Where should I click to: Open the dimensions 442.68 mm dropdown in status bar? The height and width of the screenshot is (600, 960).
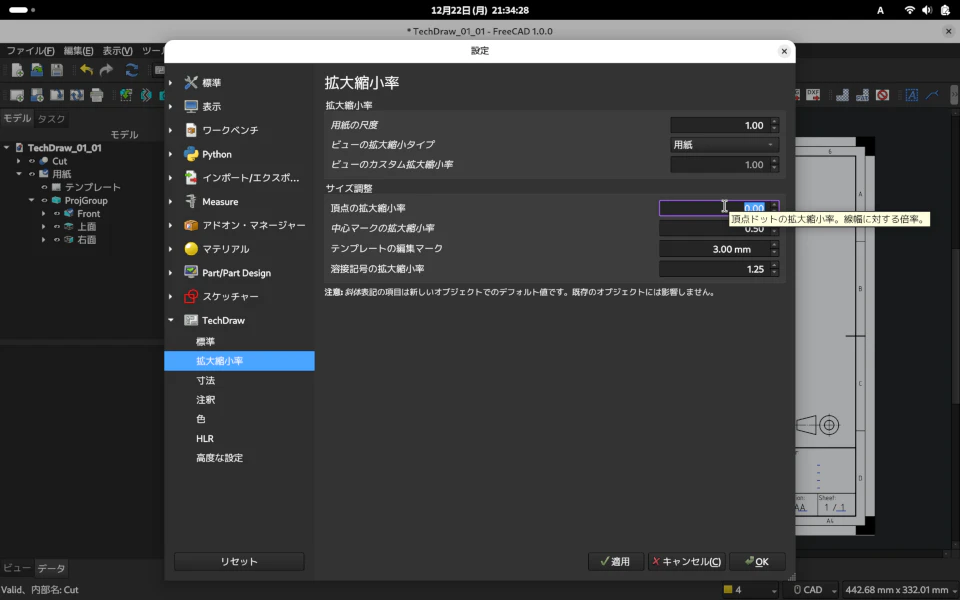point(900,590)
